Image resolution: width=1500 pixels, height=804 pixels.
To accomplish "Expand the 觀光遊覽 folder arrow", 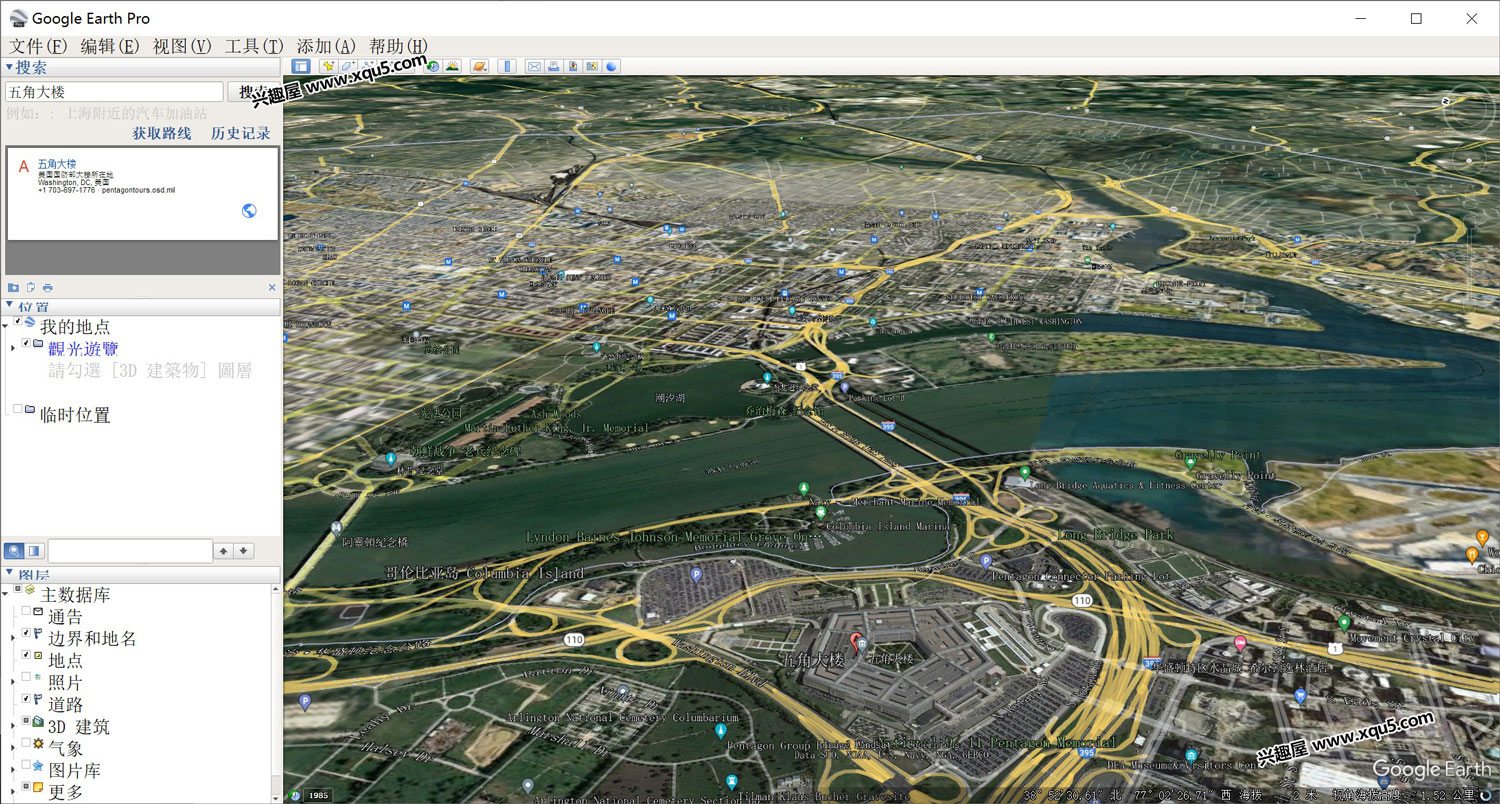I will (x=13, y=347).
